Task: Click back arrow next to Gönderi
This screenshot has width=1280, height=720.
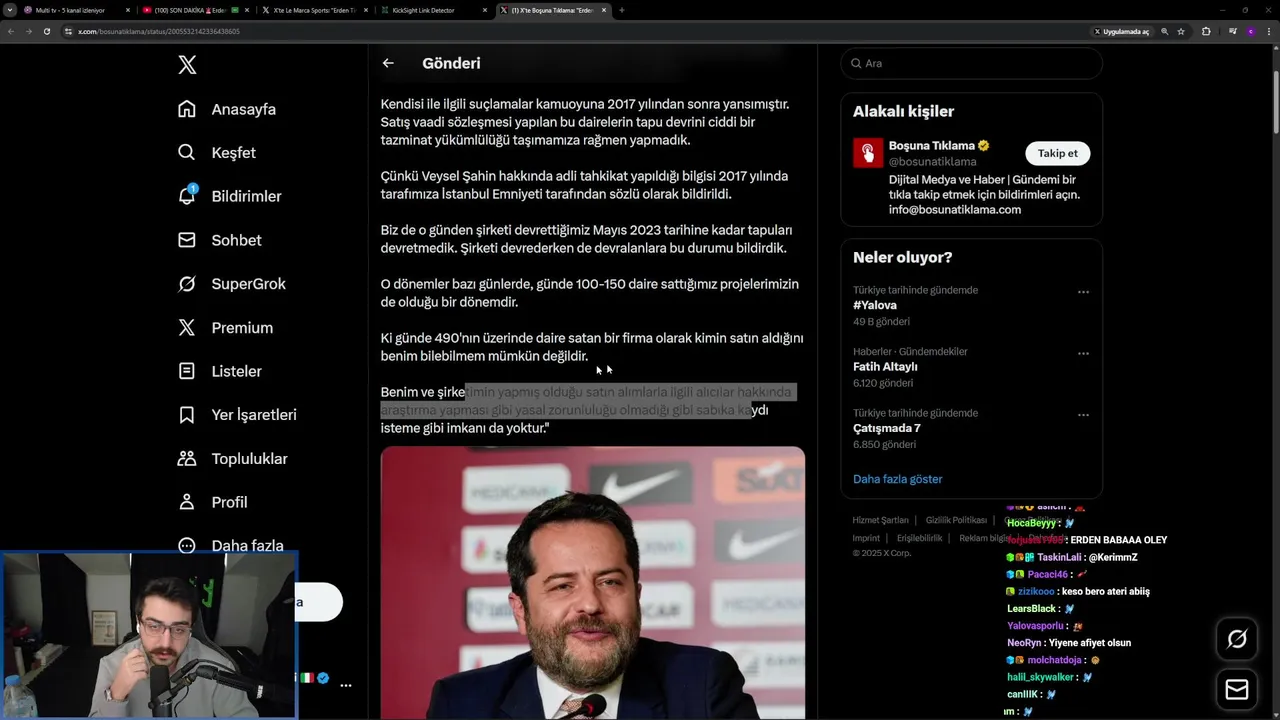Action: point(388,63)
